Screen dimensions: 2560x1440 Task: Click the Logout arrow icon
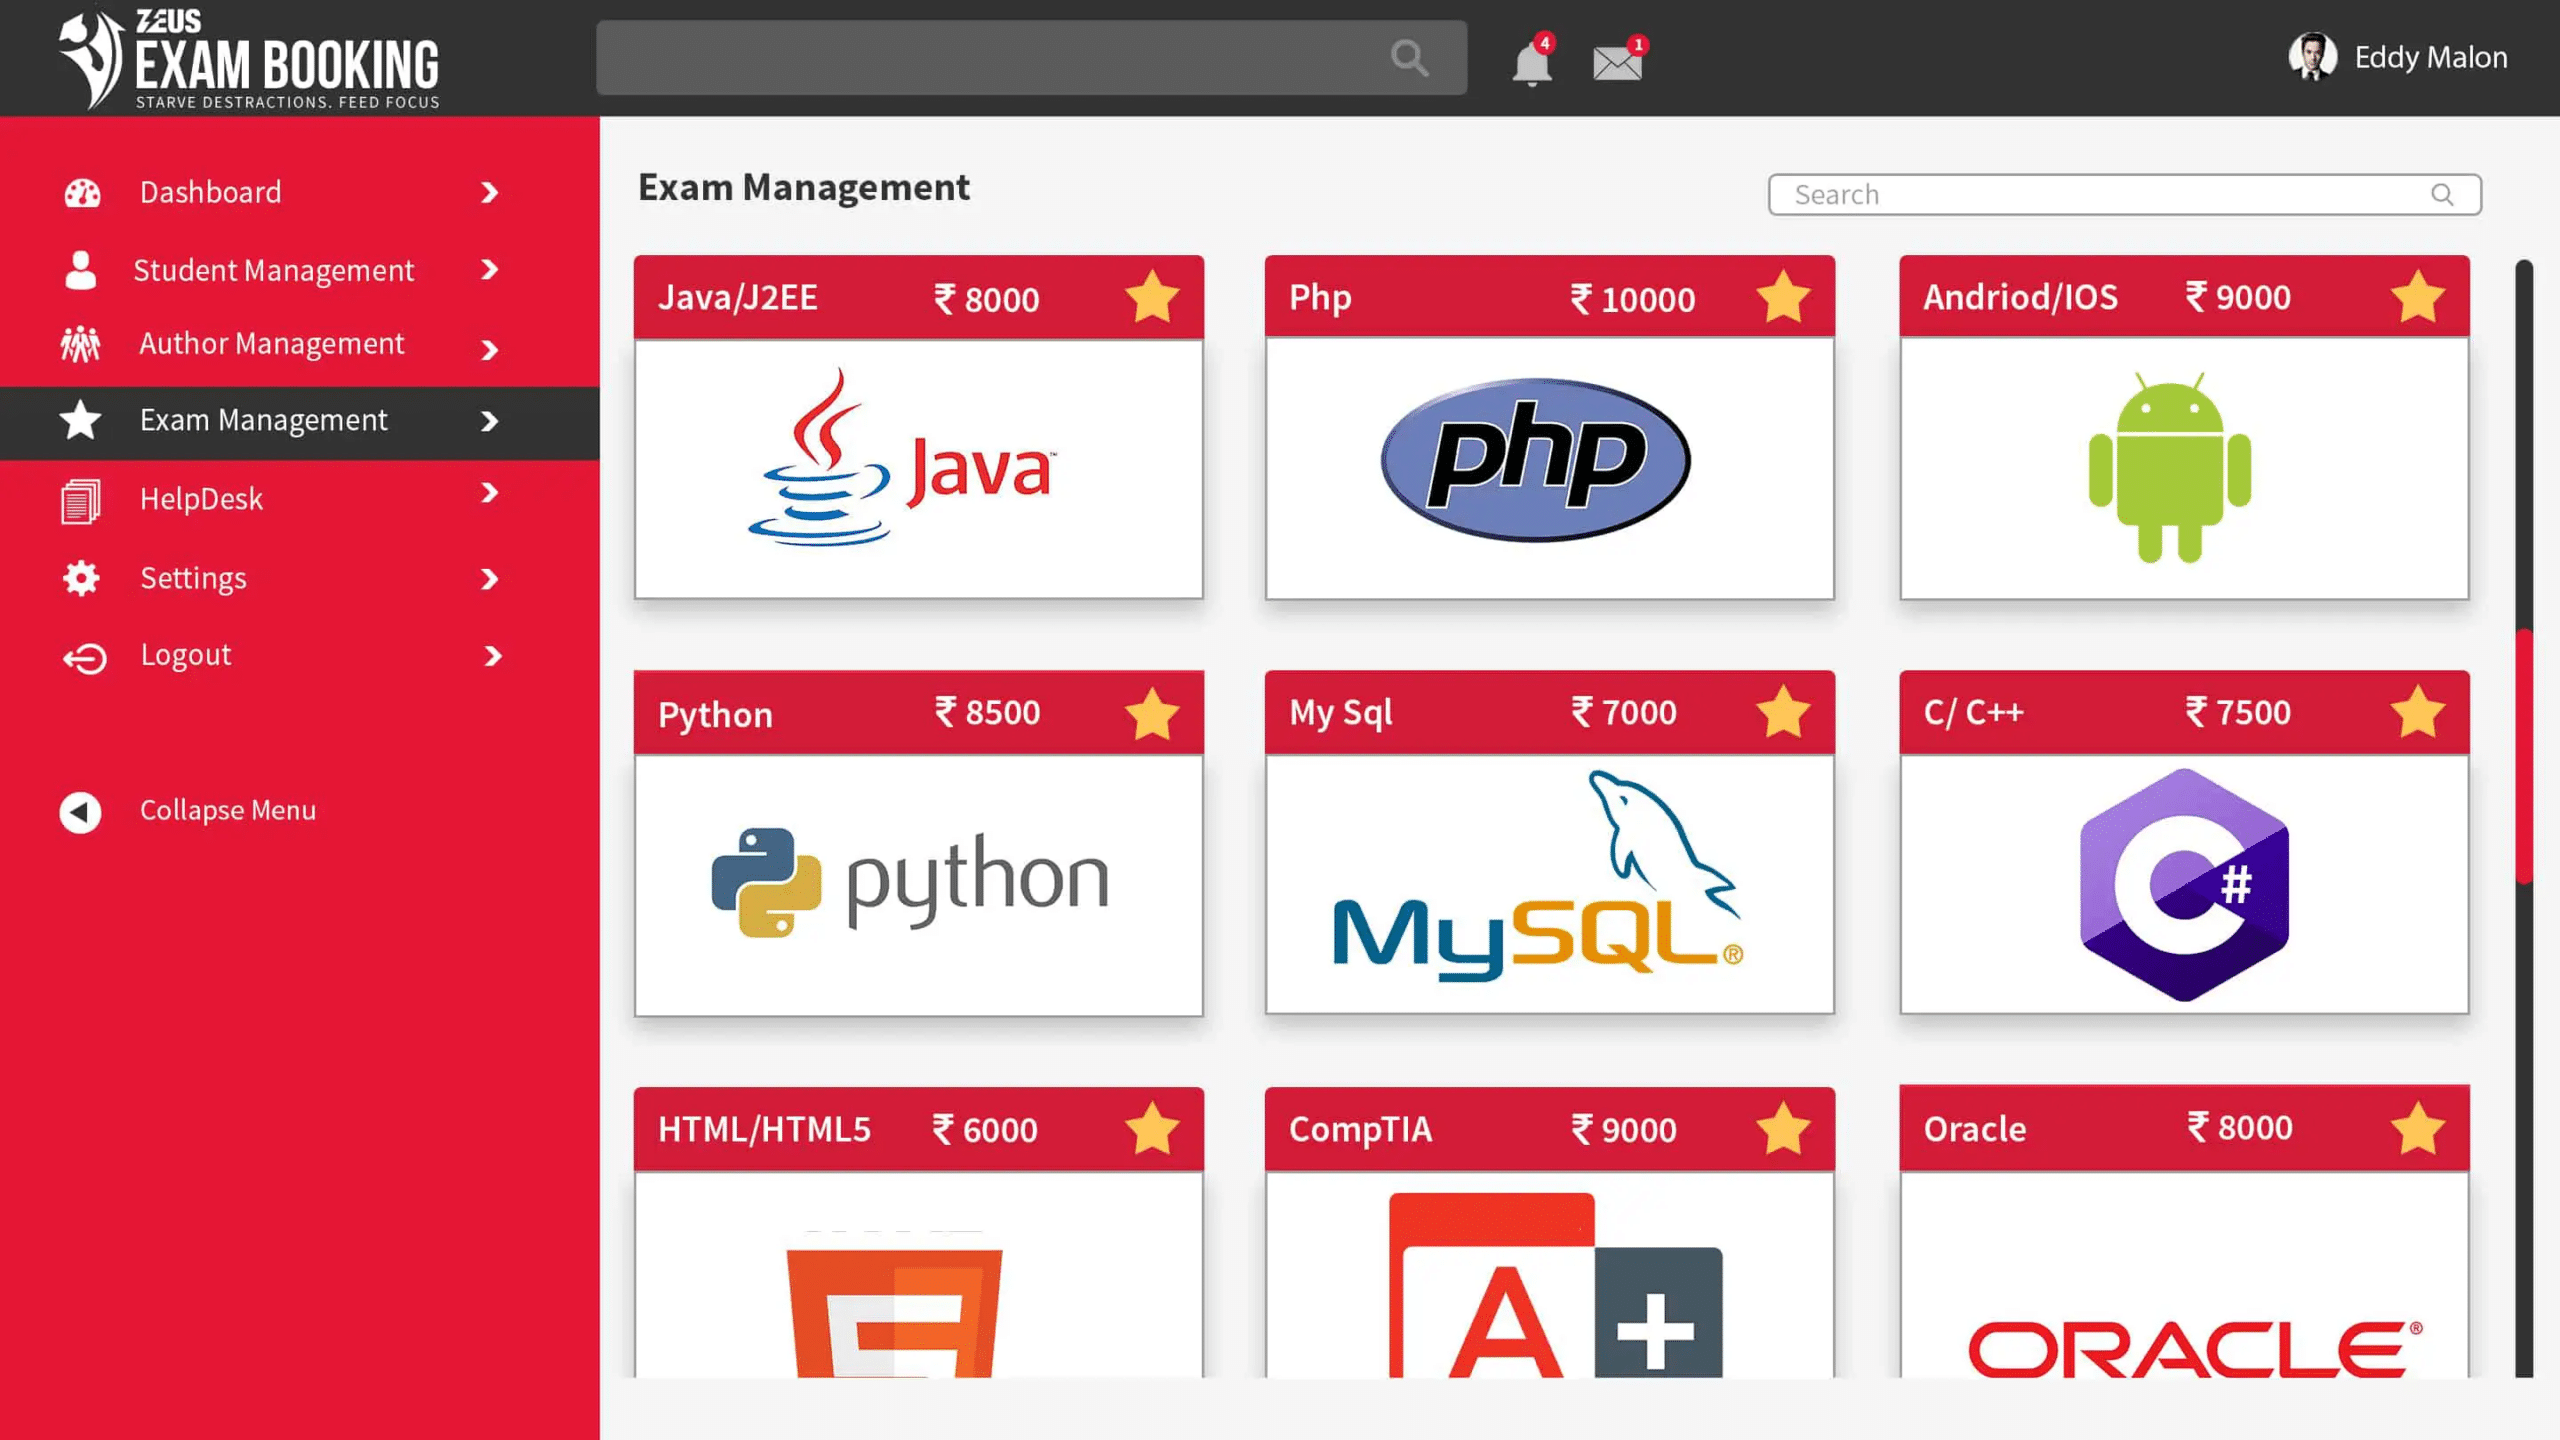coord(84,657)
